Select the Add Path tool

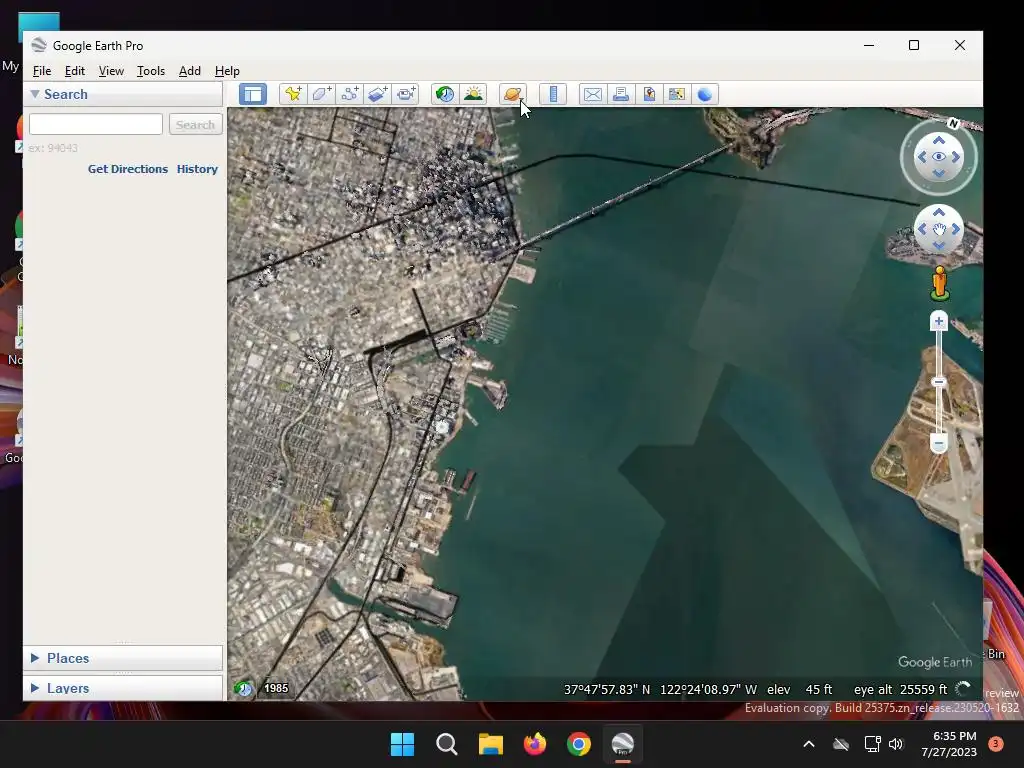(x=349, y=94)
